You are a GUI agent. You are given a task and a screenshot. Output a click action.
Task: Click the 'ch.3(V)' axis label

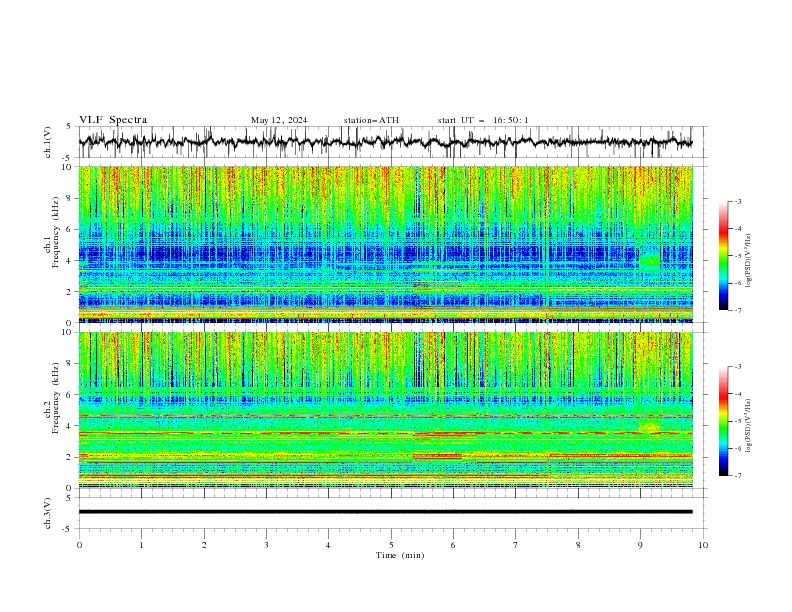pos(48,513)
